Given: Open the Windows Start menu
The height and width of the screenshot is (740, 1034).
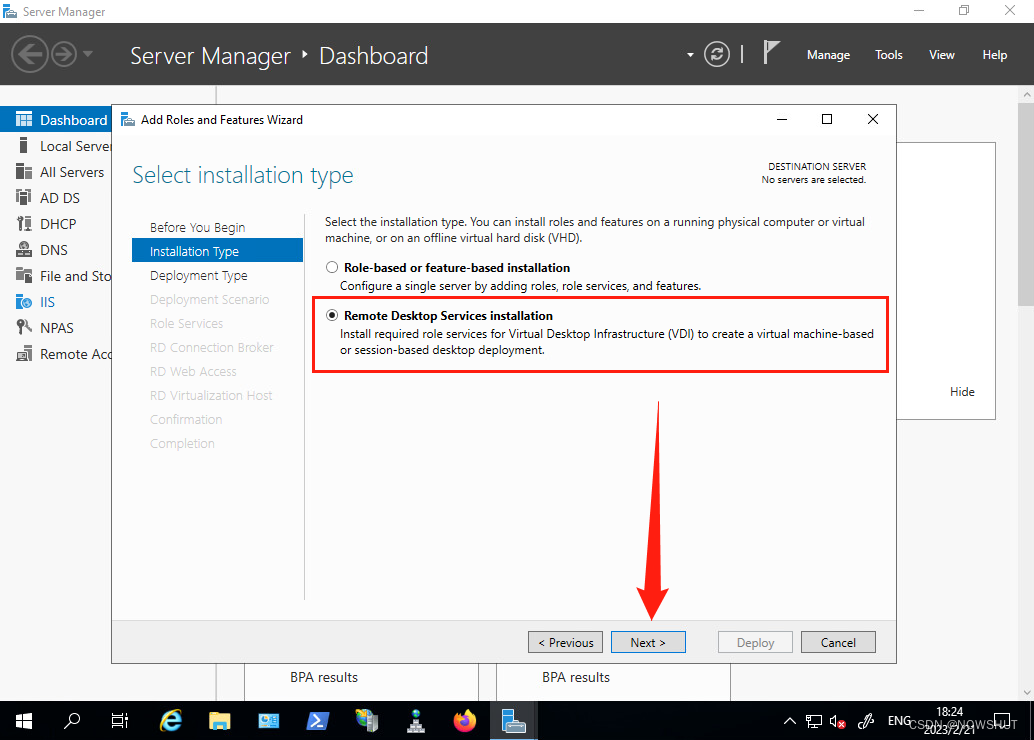Looking at the screenshot, I should tap(24, 721).
